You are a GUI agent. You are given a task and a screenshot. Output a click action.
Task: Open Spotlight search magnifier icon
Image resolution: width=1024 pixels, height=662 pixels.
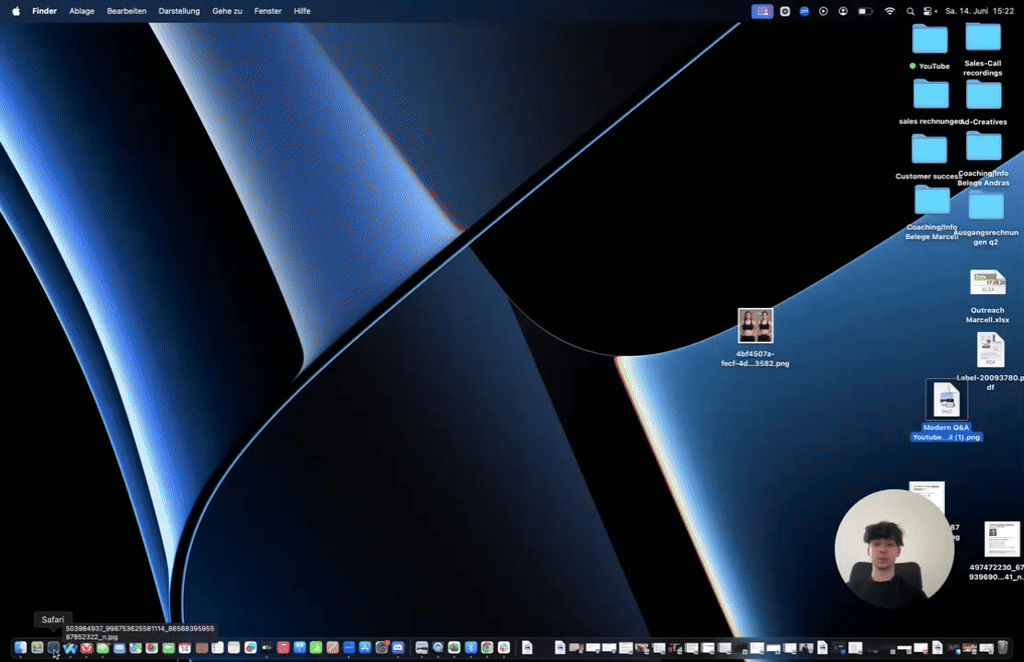click(910, 11)
